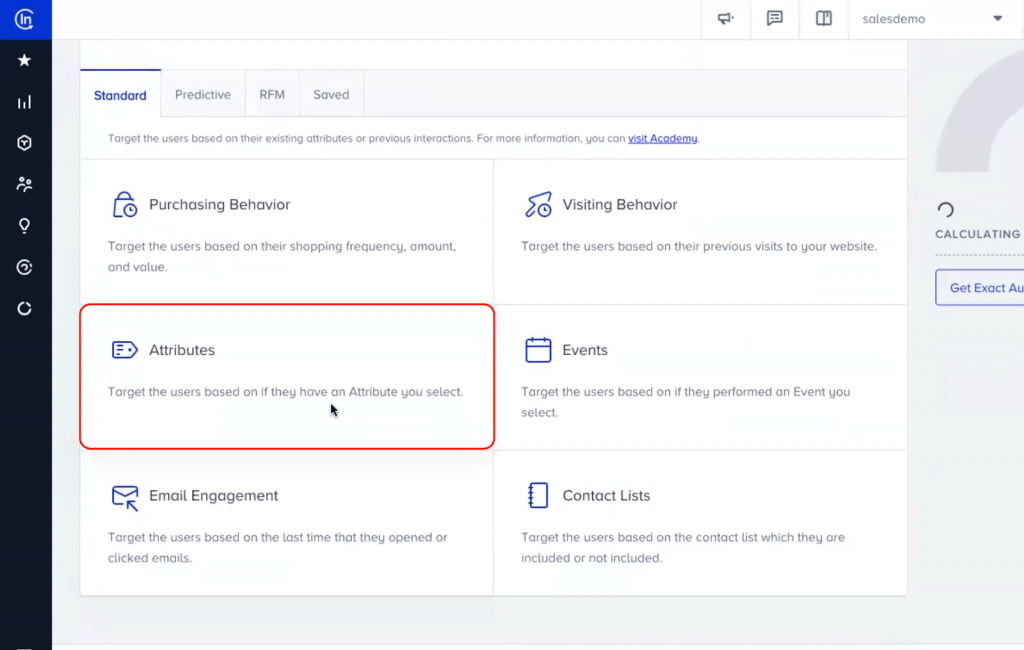
Task: Choose the Visiting Behavior segment card
Action: [x=699, y=232]
